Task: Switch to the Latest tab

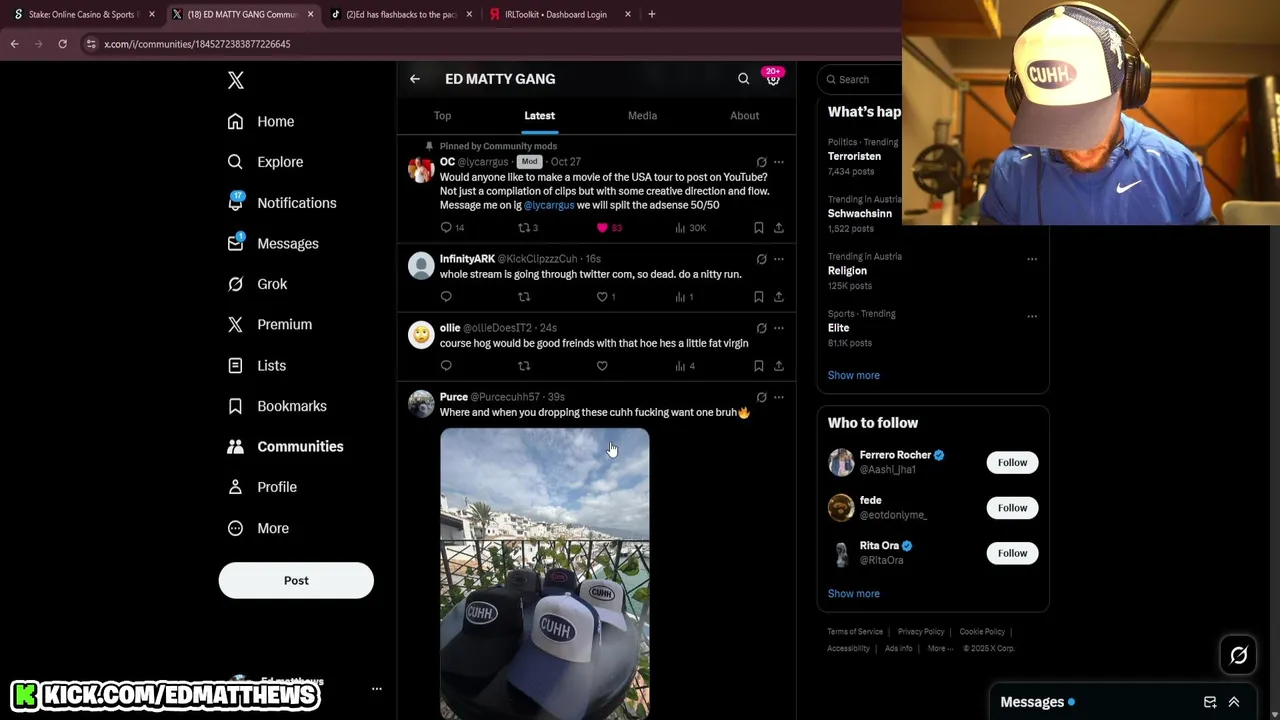Action: pos(539,115)
